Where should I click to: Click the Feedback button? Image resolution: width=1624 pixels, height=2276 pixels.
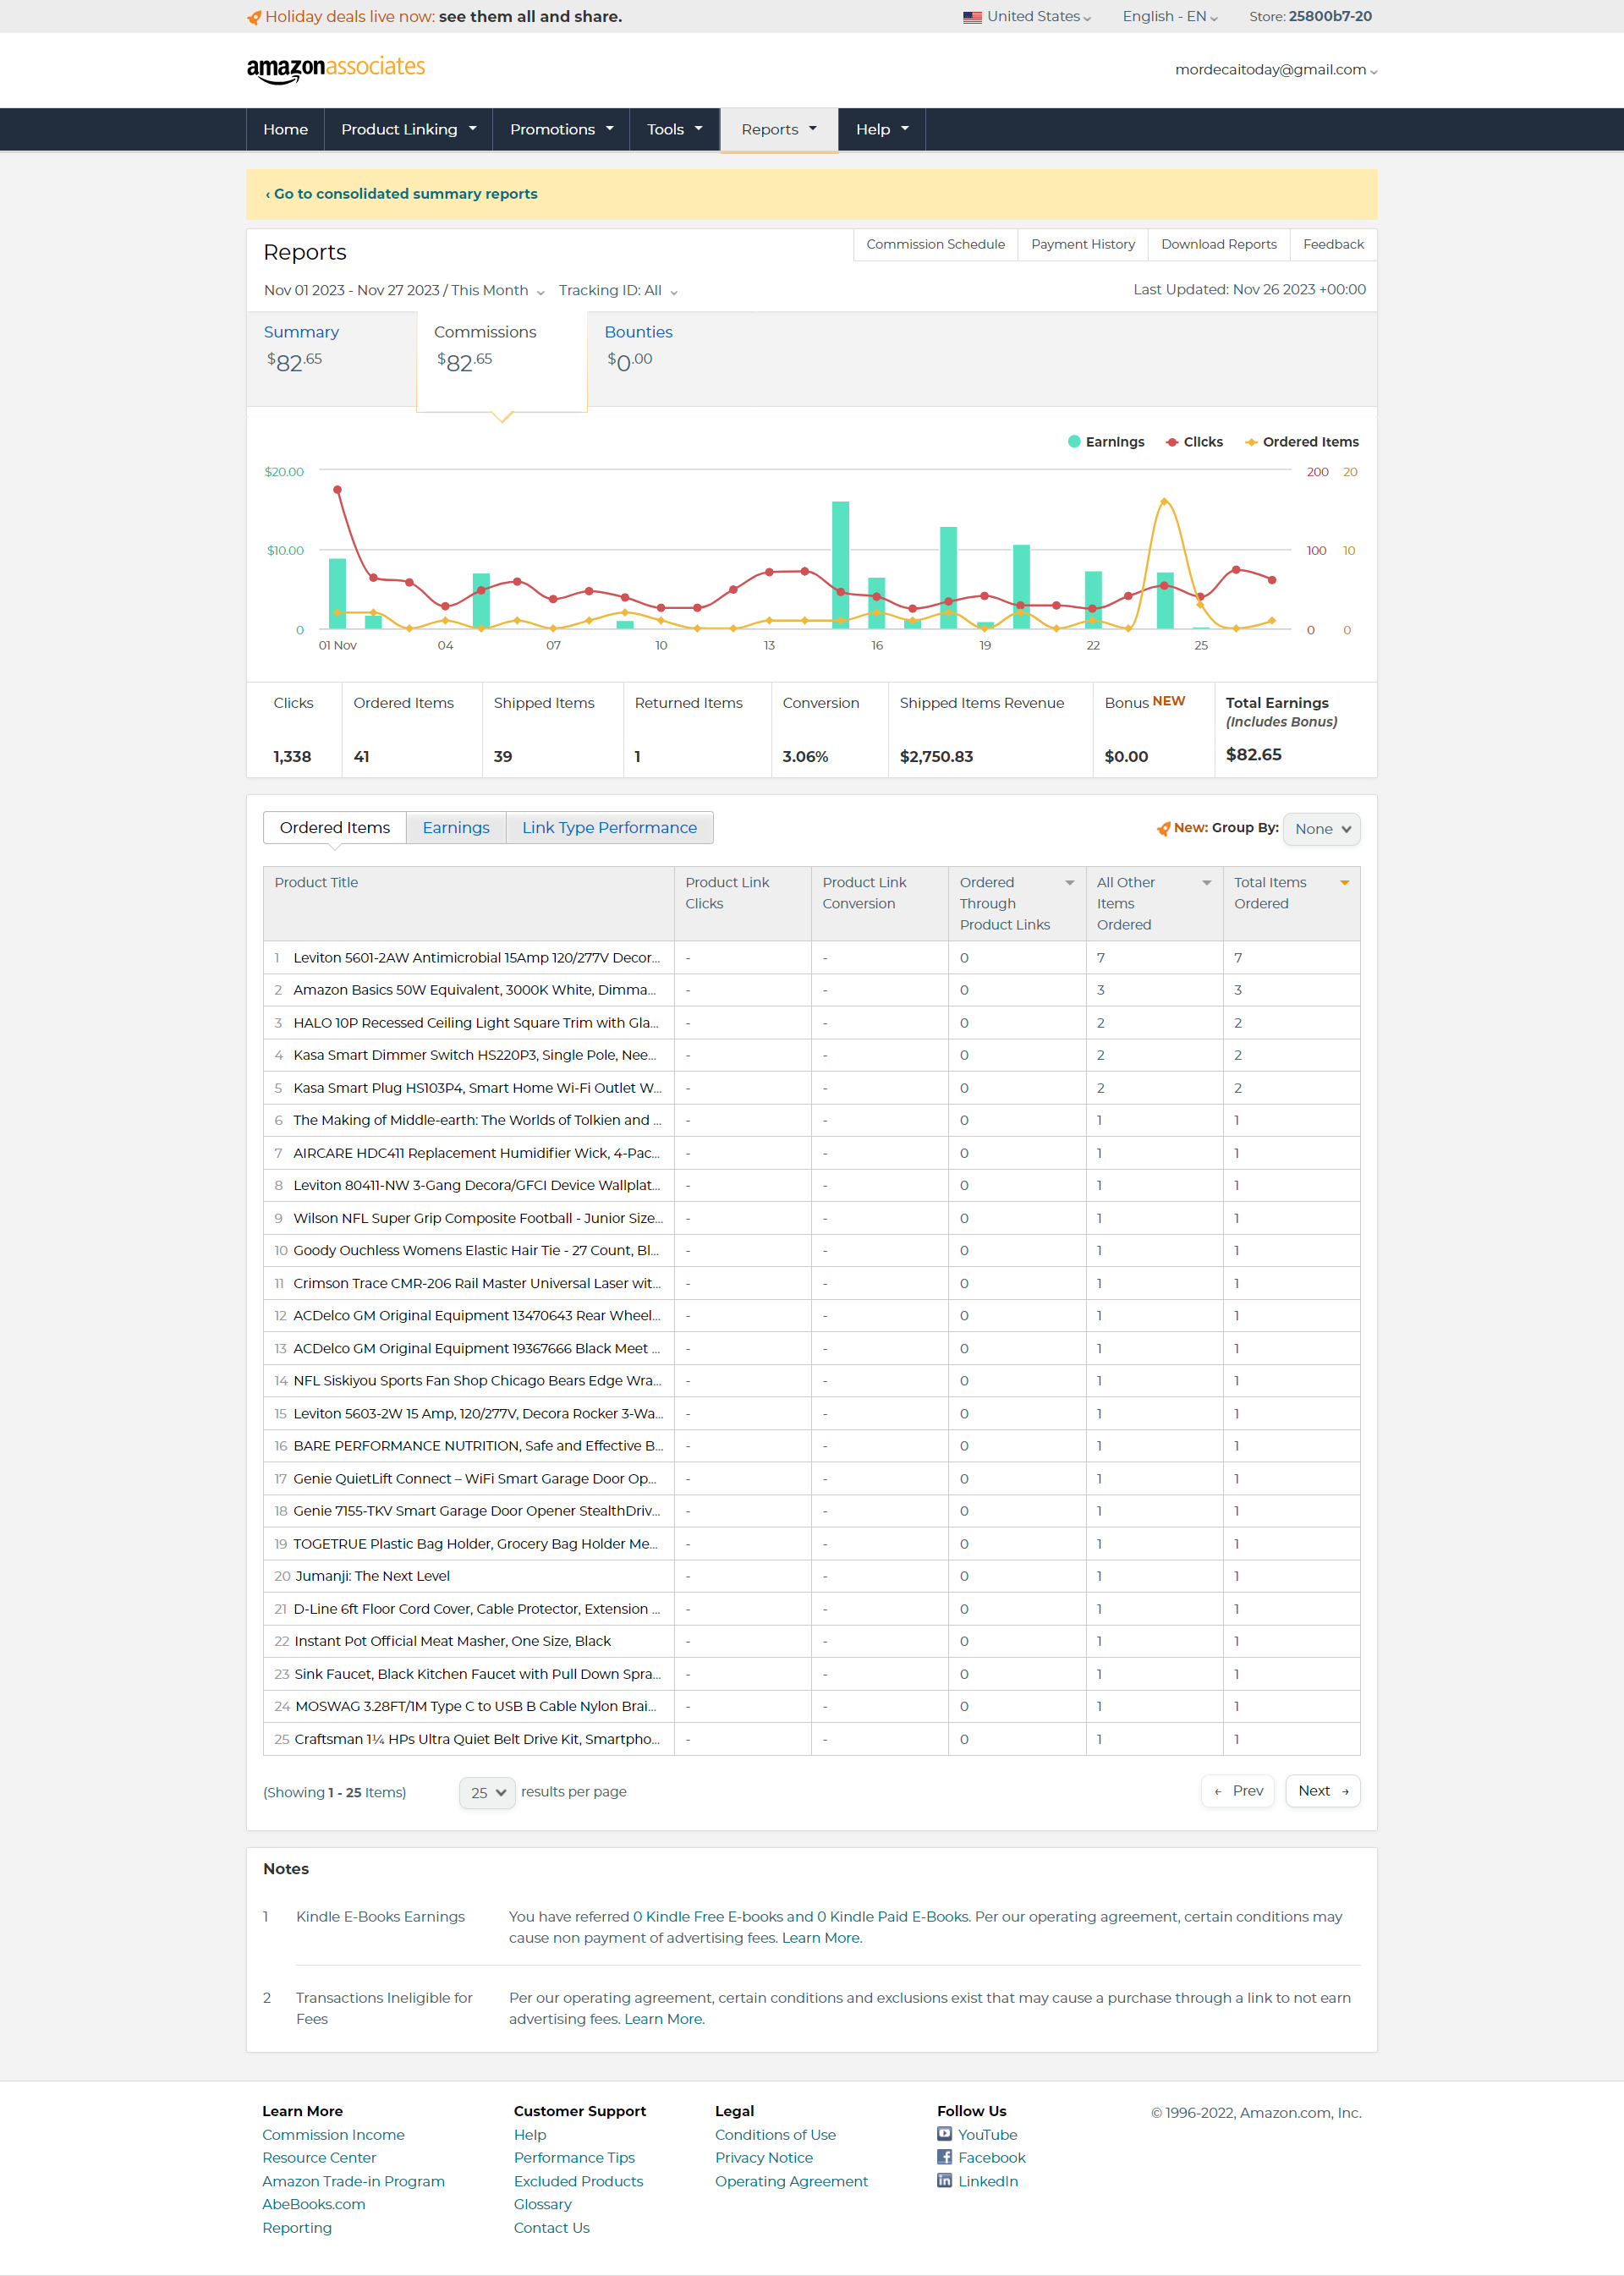point(1333,245)
